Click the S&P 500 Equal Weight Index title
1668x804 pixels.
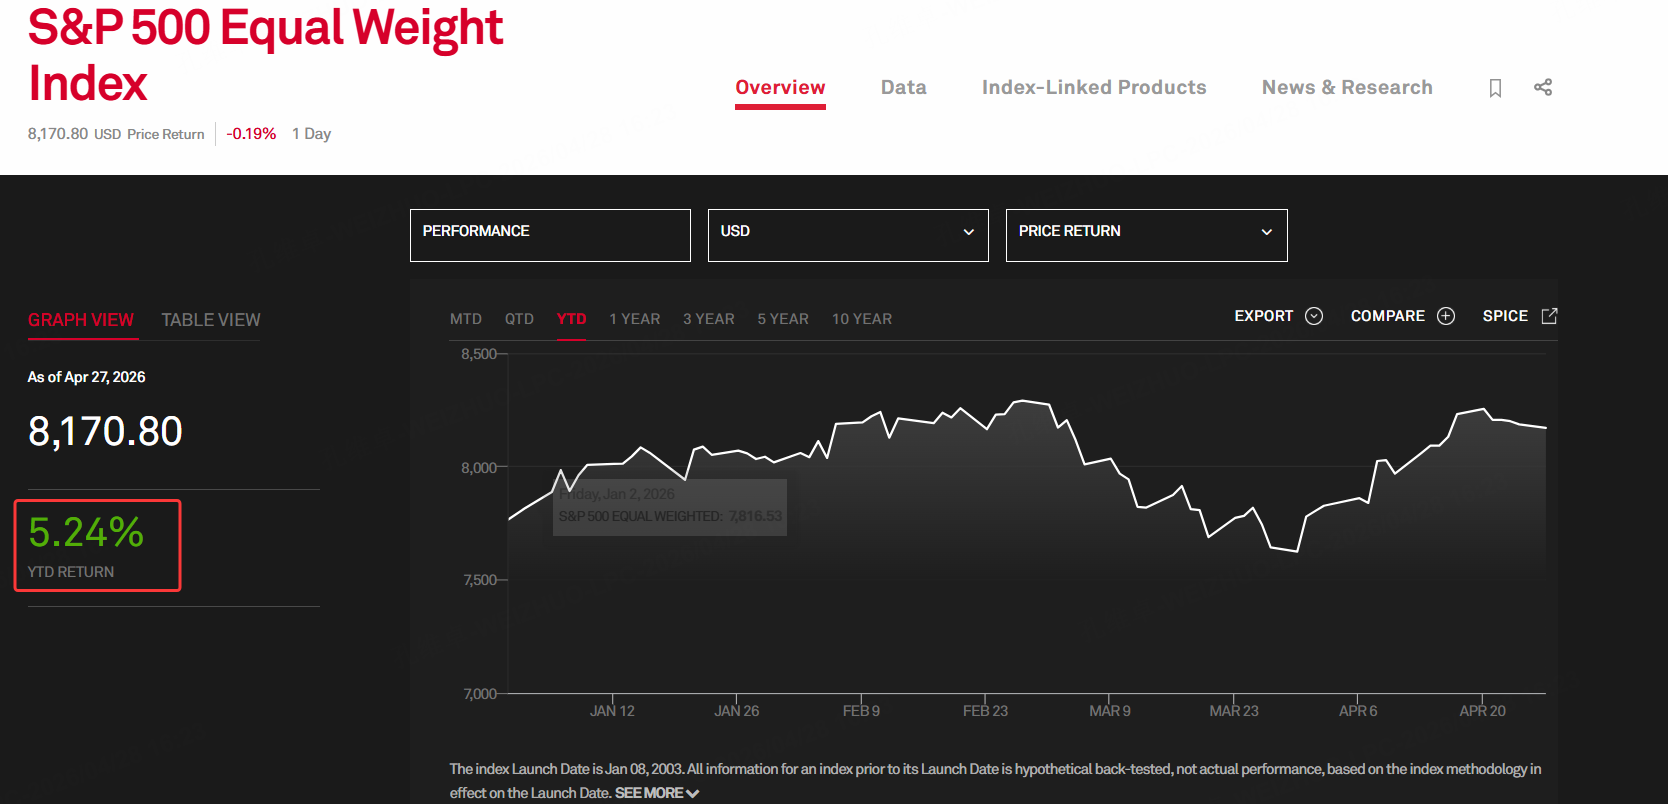pyautogui.click(x=266, y=55)
